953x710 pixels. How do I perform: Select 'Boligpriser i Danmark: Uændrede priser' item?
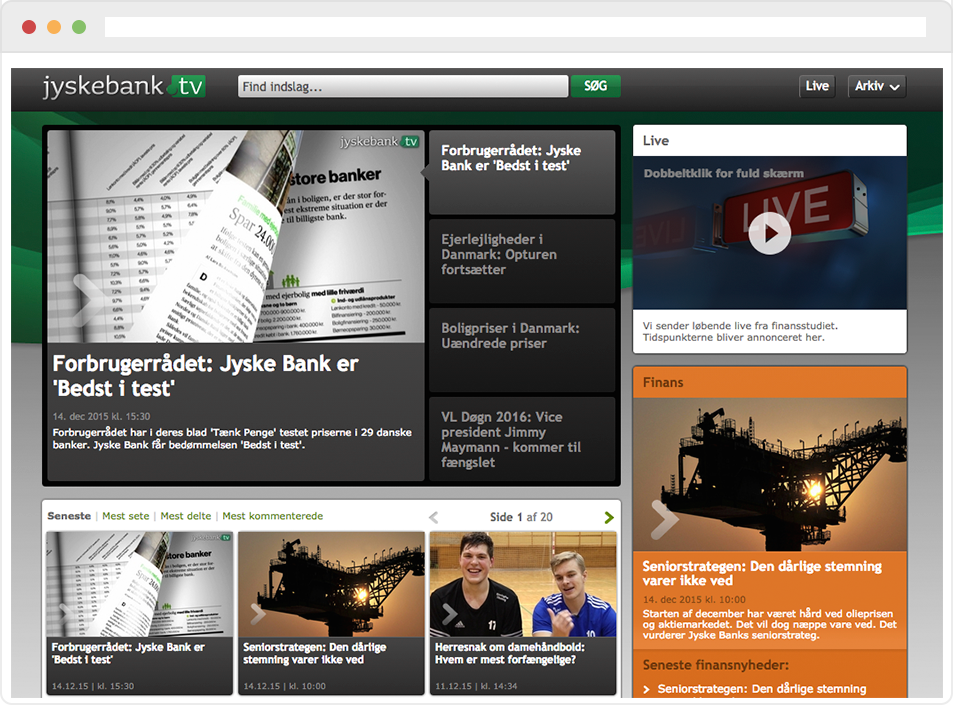click(522, 350)
